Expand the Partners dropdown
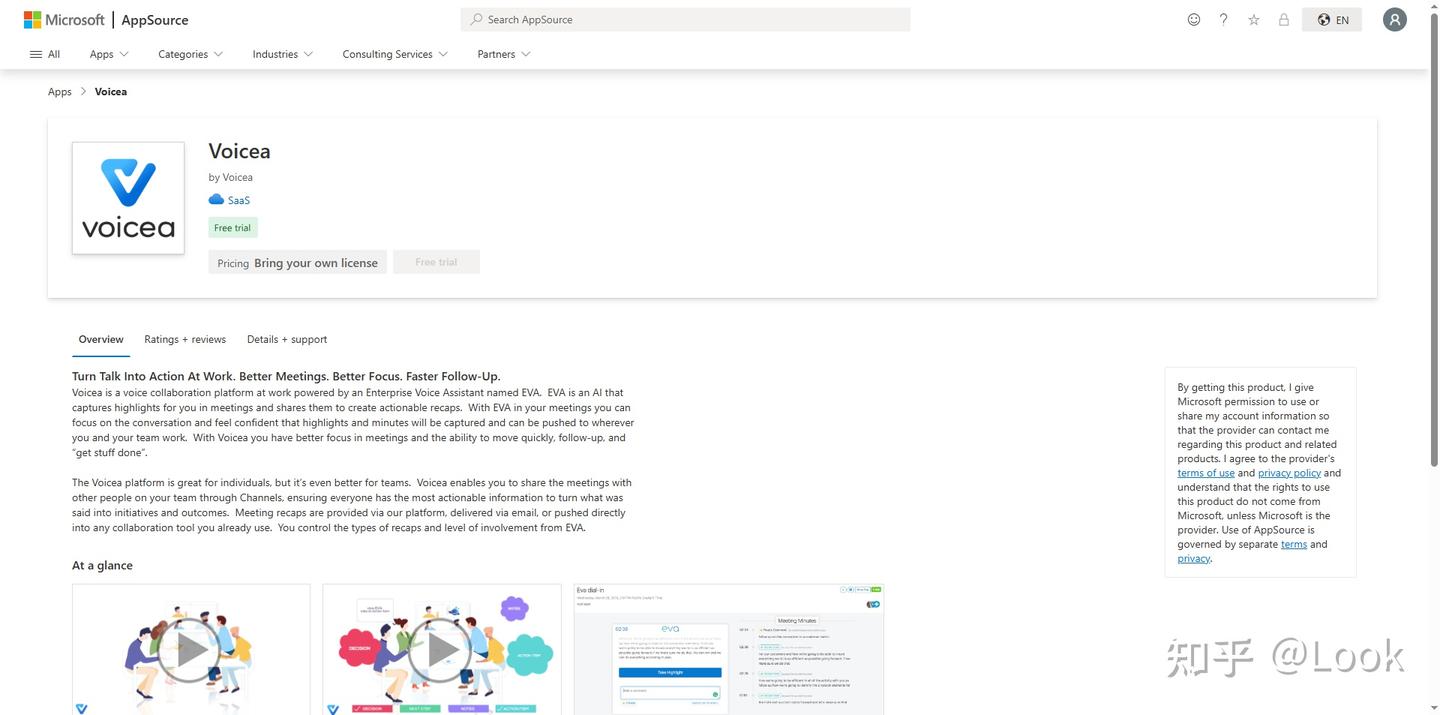Screen dimensions: 1440x715 pyautogui.click(x=504, y=54)
